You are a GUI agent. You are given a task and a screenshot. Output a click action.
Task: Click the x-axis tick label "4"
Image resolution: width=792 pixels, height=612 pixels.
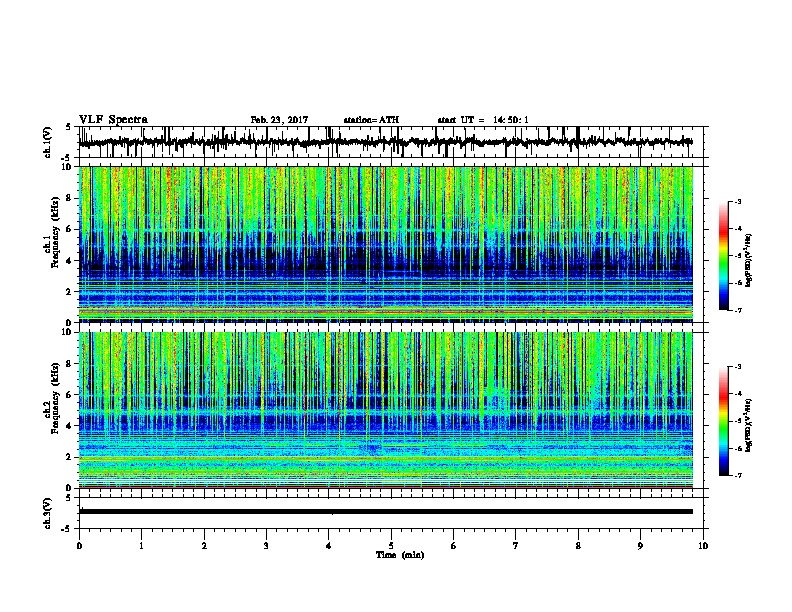(x=329, y=546)
